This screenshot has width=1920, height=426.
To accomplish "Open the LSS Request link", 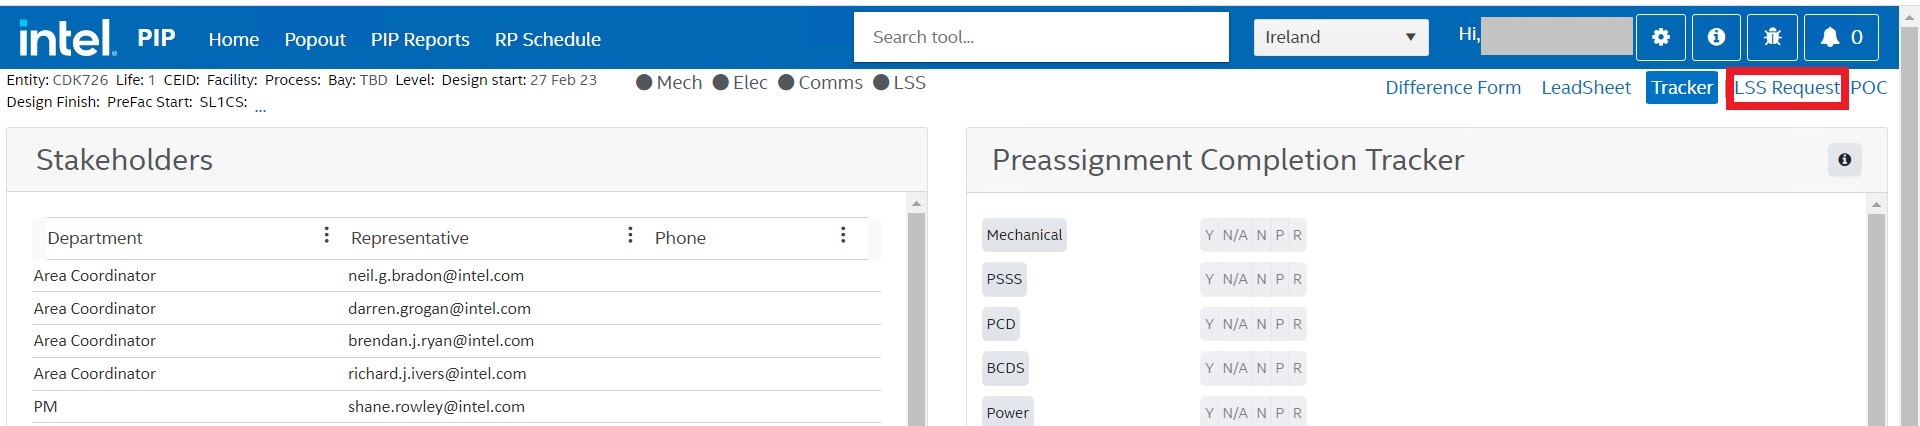I will point(1786,88).
